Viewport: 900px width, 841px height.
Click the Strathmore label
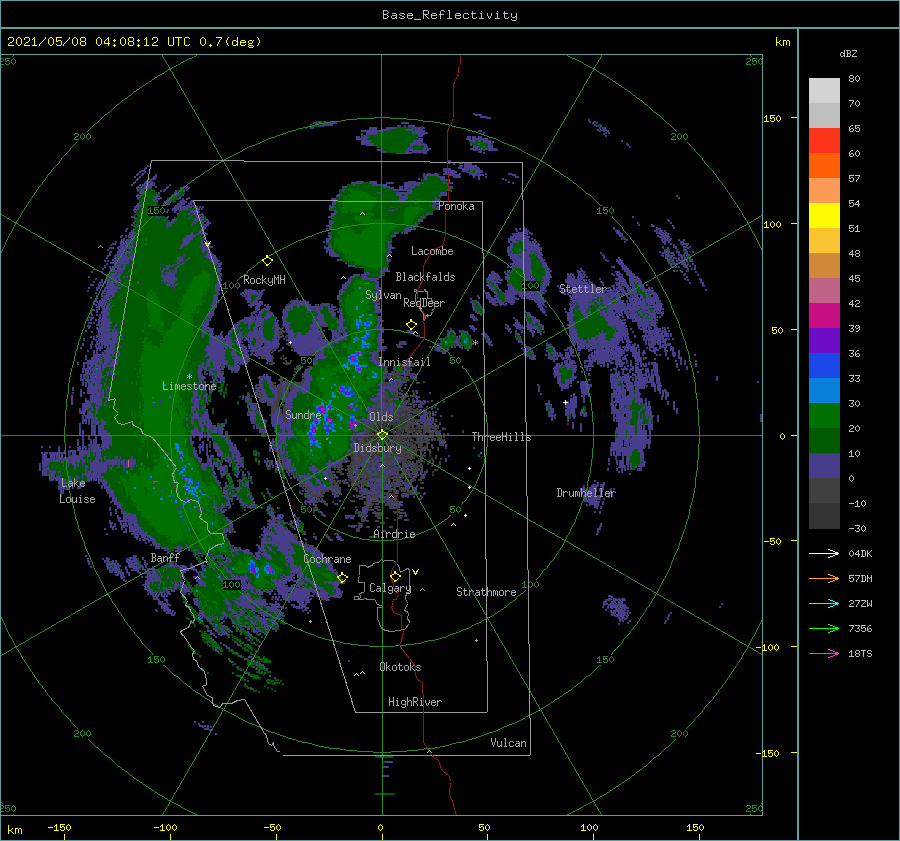(x=486, y=592)
